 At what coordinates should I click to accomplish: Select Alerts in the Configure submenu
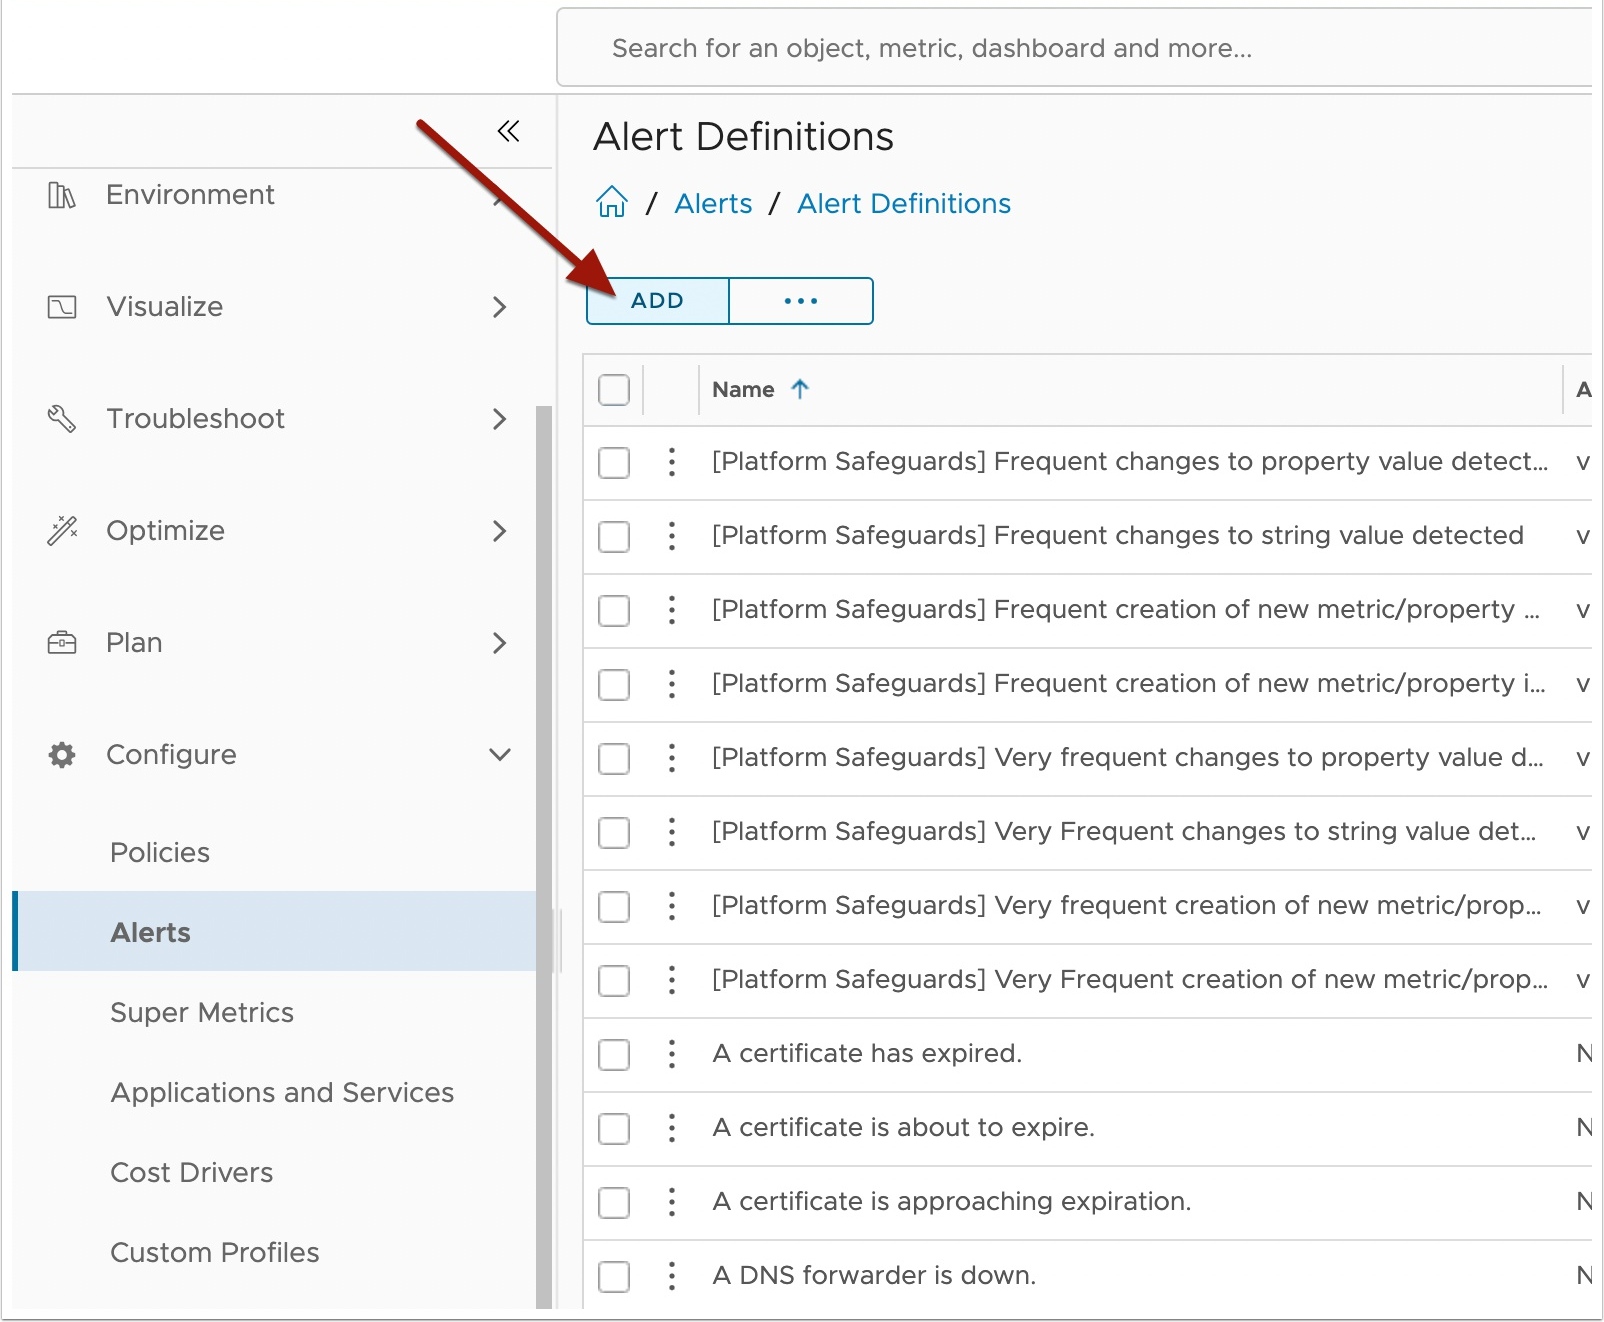coord(275,932)
